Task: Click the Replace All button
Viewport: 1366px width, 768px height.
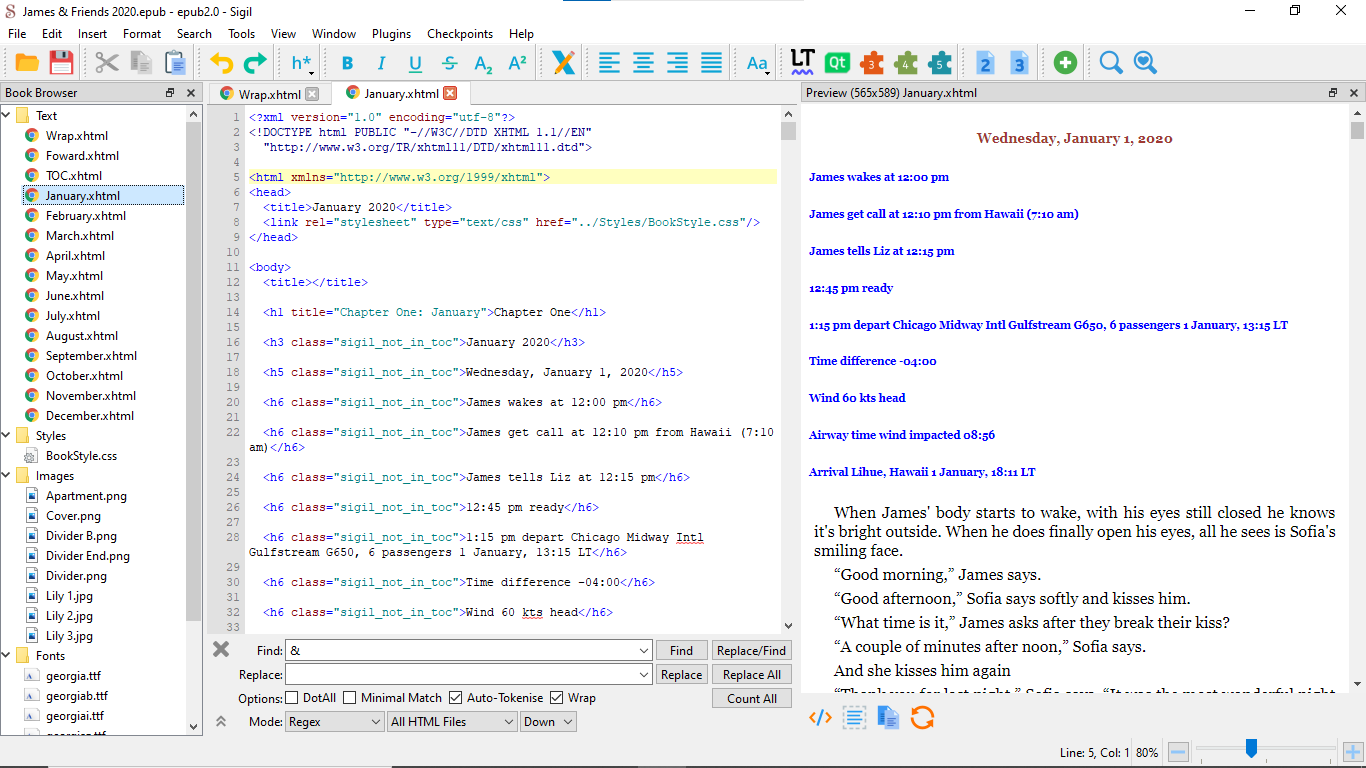Action: tap(751, 675)
